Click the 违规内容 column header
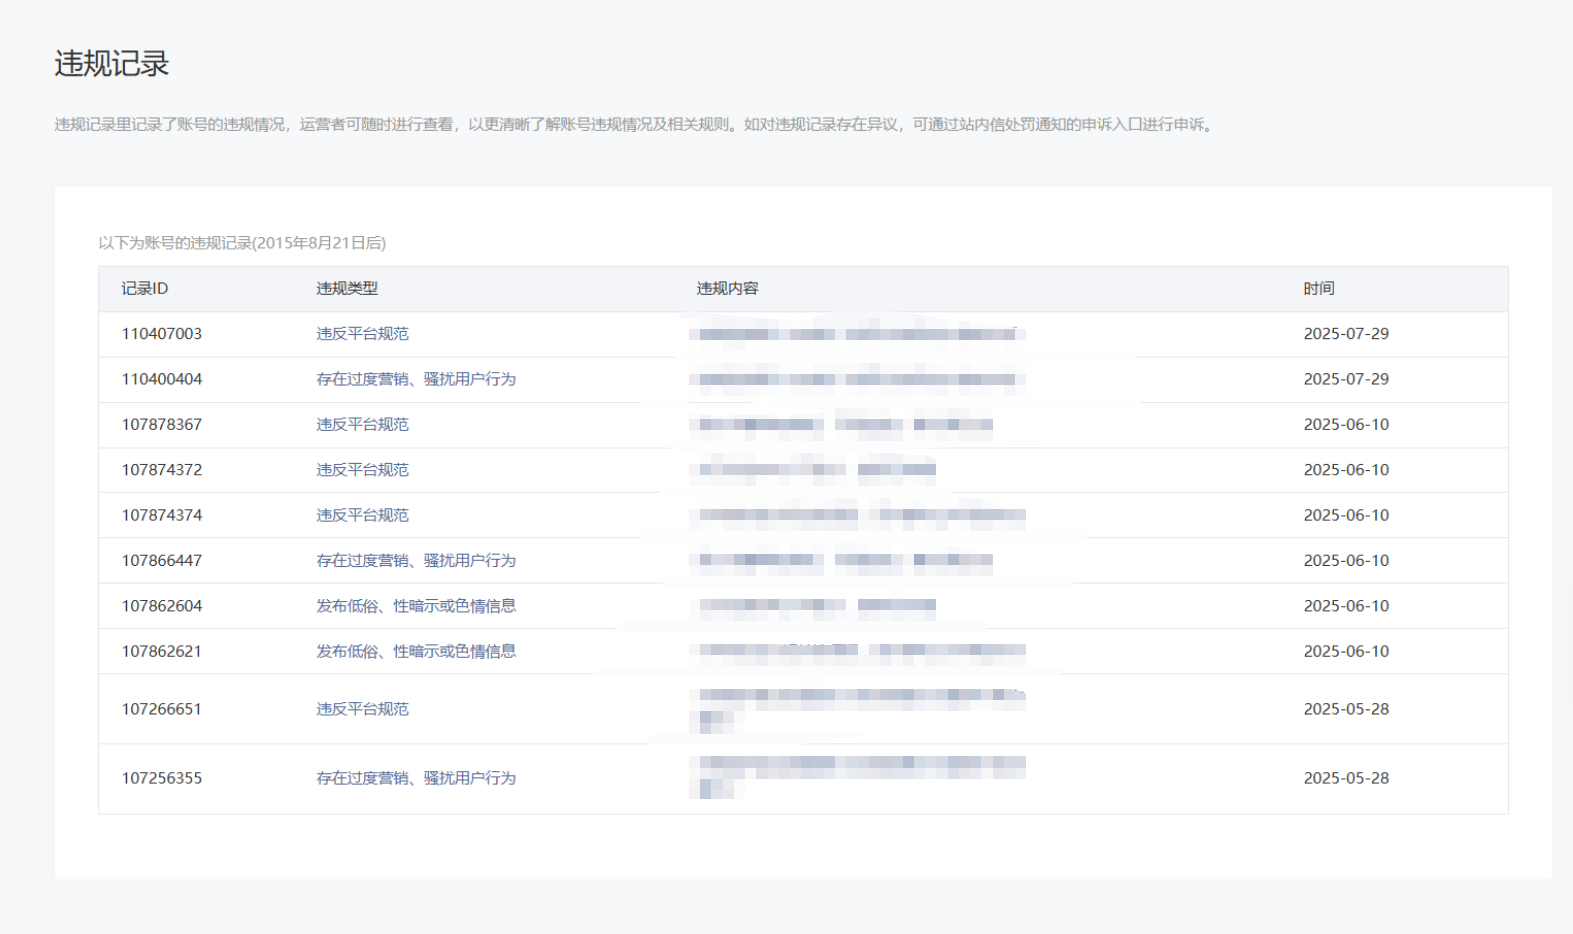This screenshot has height=934, width=1573. (727, 289)
